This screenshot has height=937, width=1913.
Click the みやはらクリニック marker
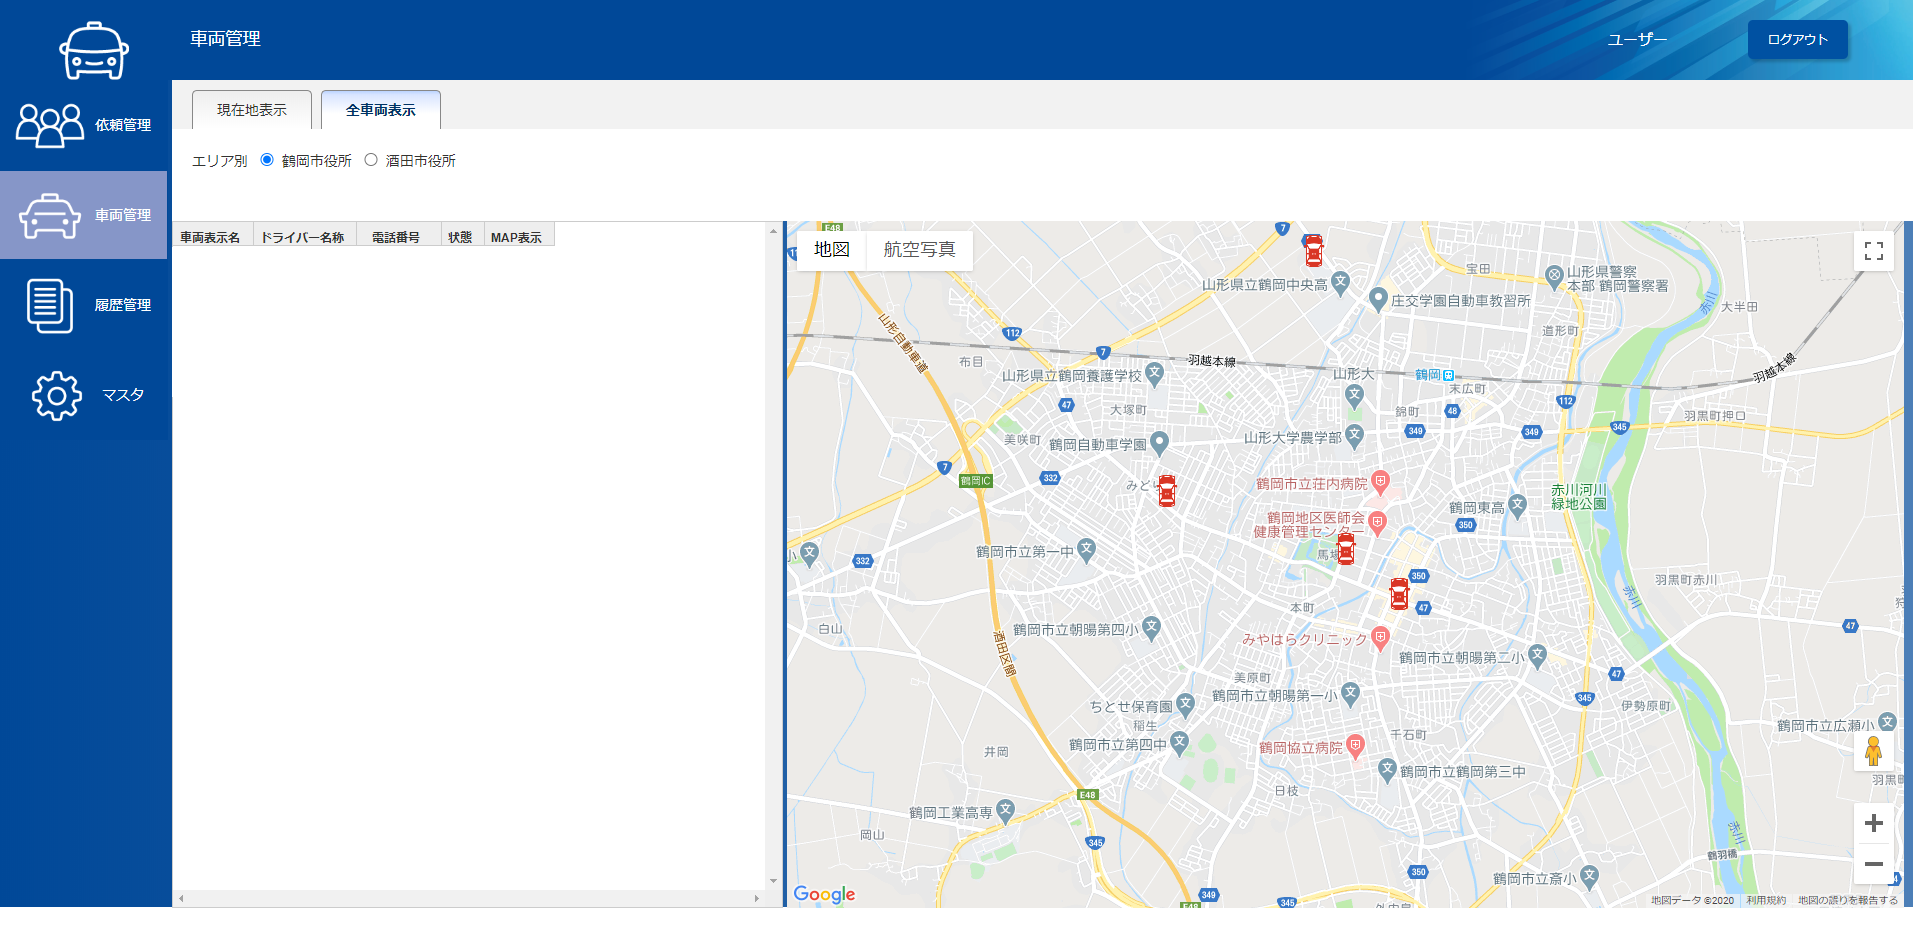(x=1381, y=637)
